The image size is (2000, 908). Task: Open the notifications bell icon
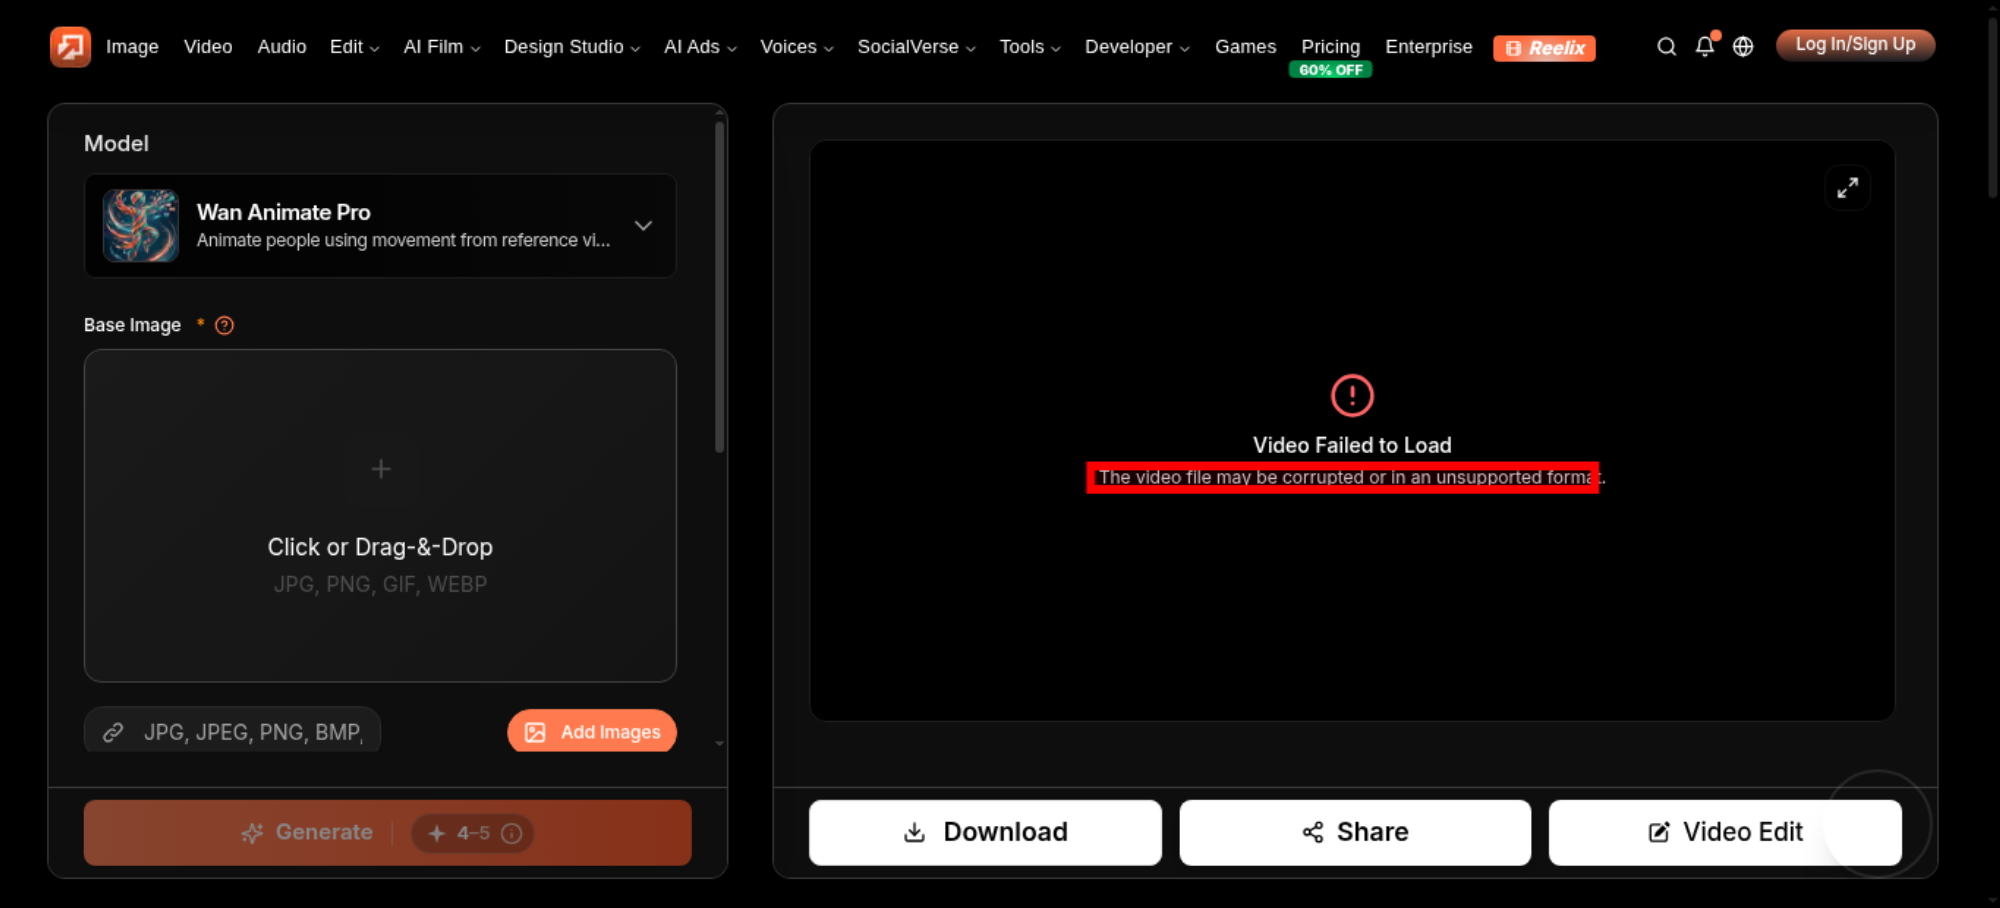(x=1705, y=46)
